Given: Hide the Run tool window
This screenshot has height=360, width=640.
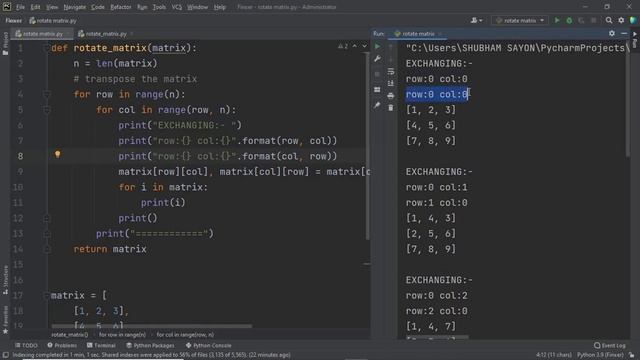Looking at the screenshot, I should 624,33.
